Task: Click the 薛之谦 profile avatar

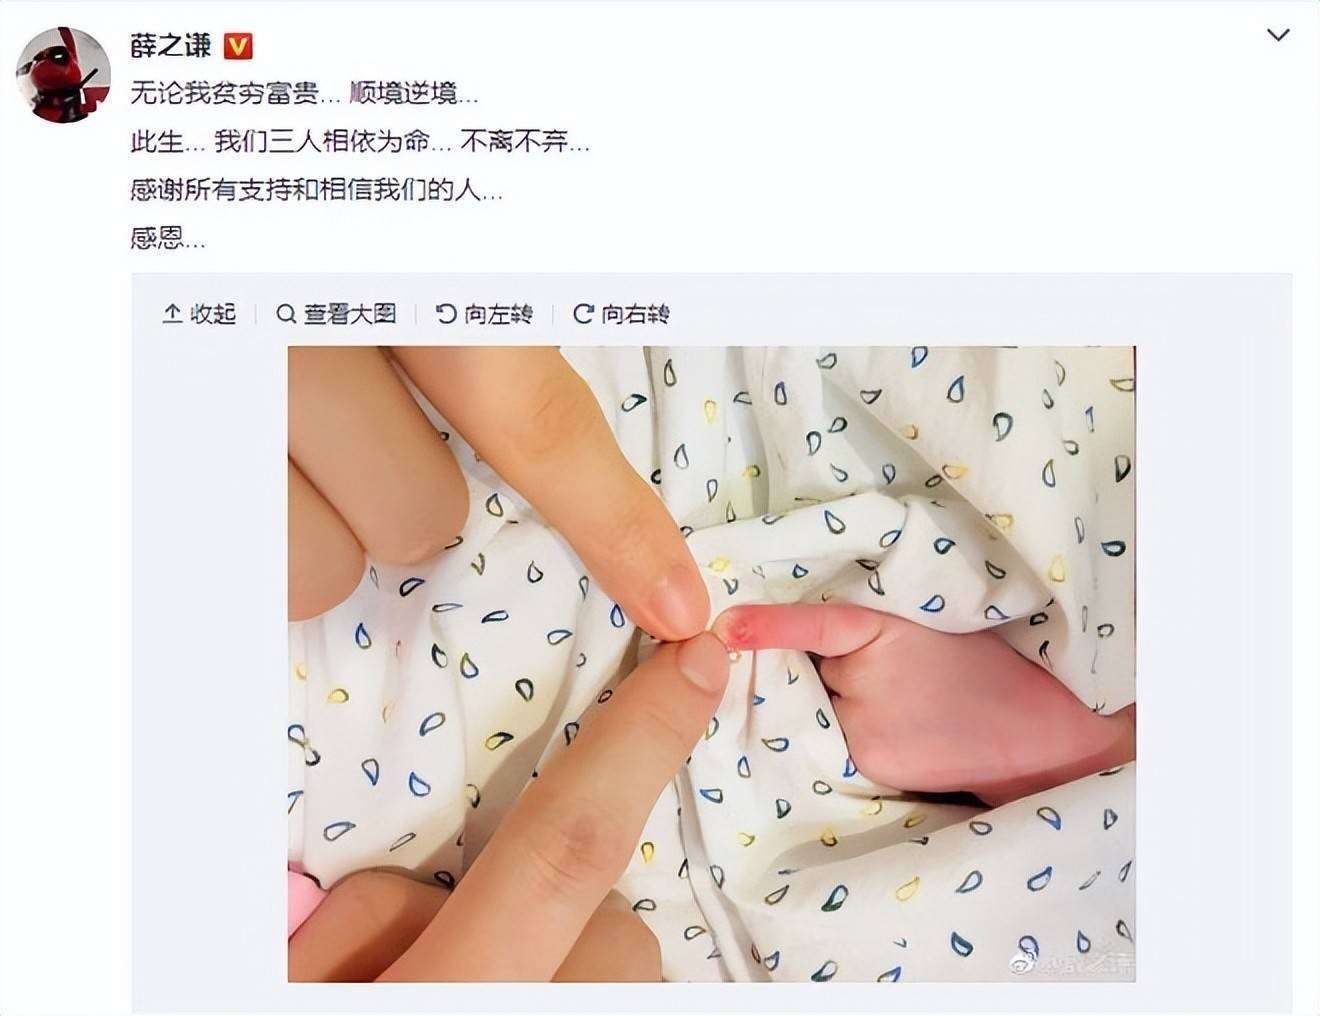Action: (x=63, y=74)
